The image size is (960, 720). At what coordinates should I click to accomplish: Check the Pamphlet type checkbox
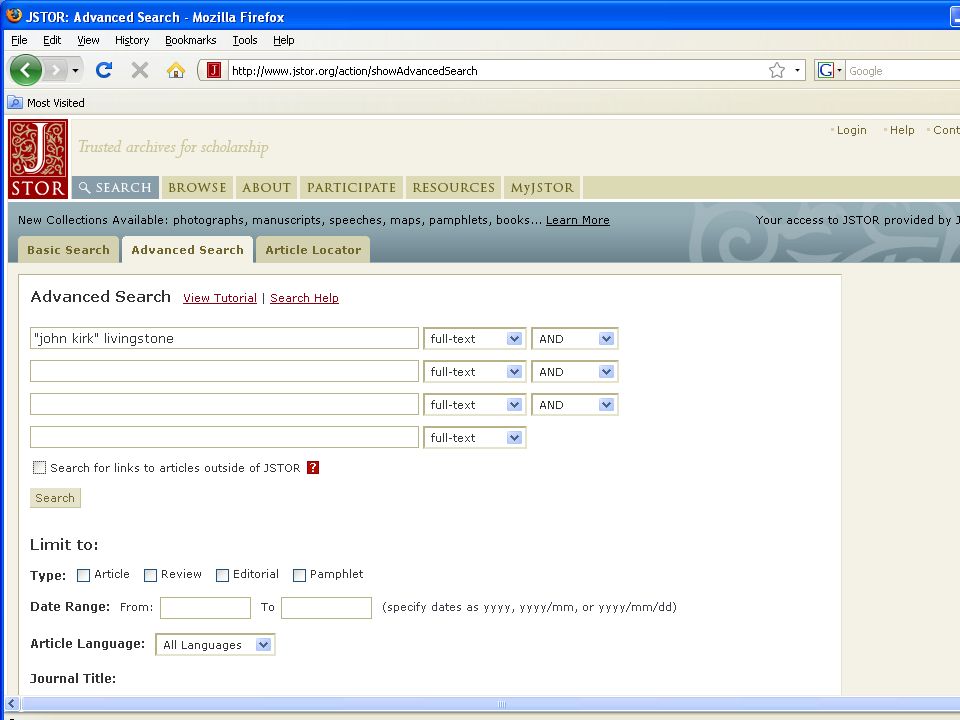tap(299, 575)
